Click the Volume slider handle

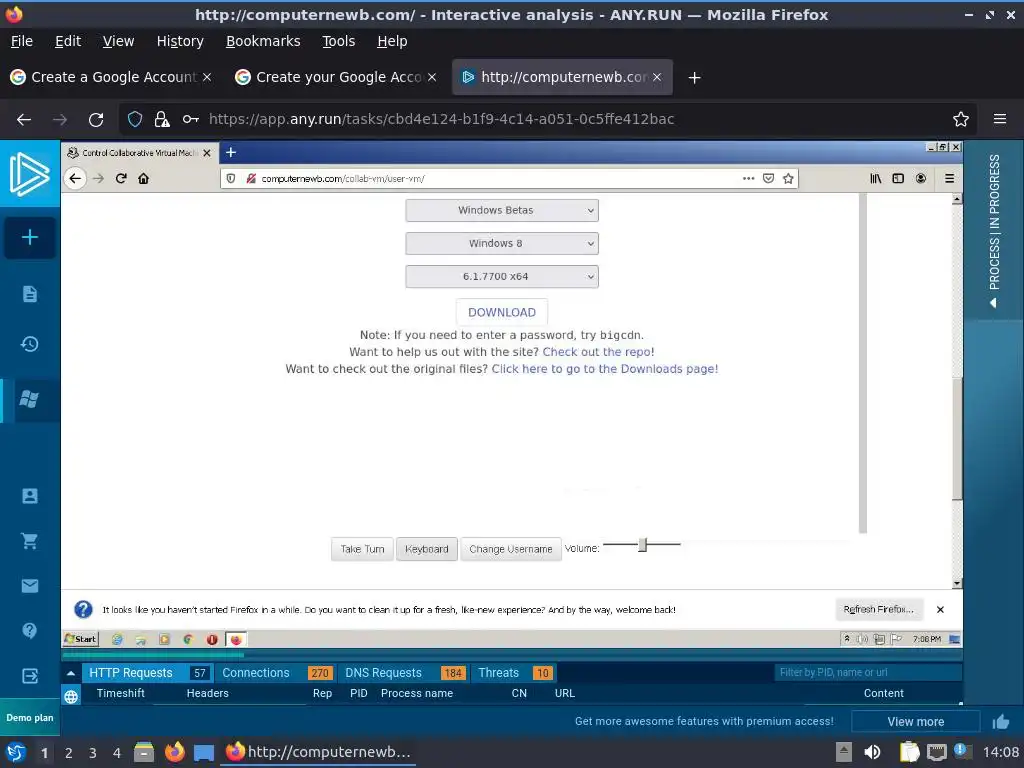pyautogui.click(x=643, y=545)
